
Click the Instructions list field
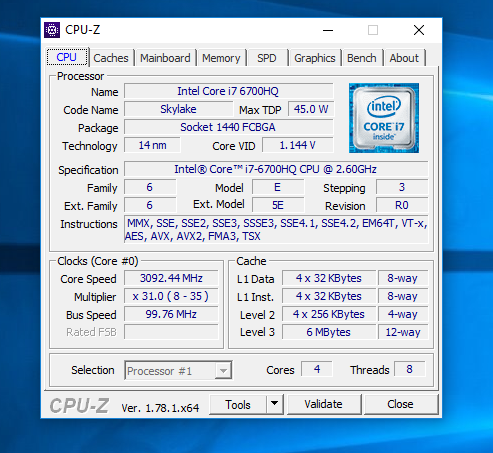click(276, 229)
